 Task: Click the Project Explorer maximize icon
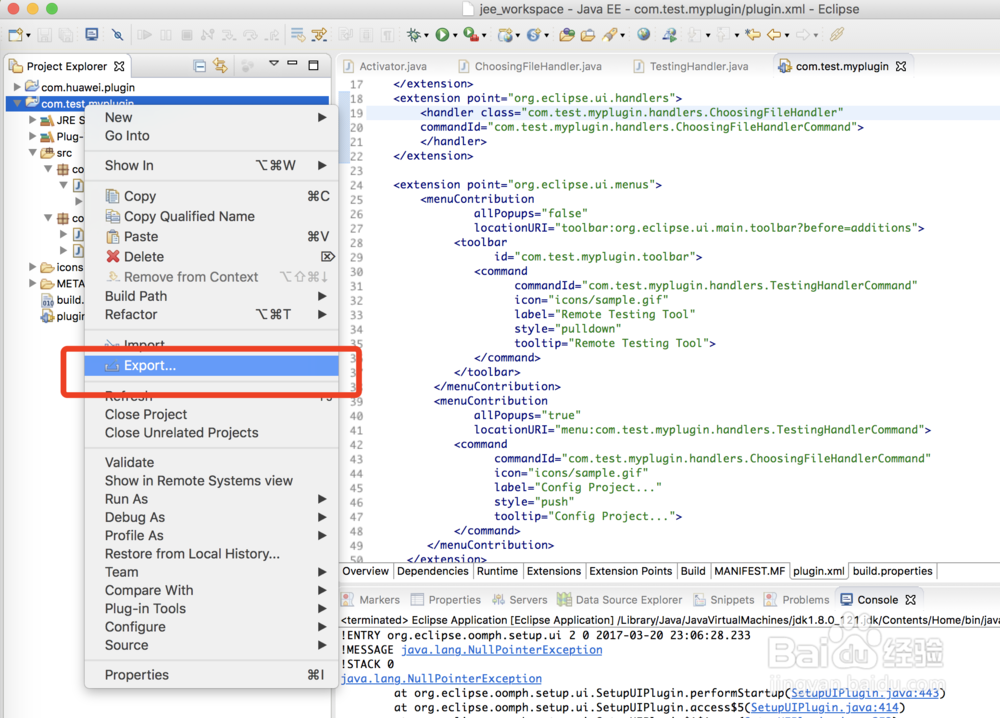click(x=313, y=65)
